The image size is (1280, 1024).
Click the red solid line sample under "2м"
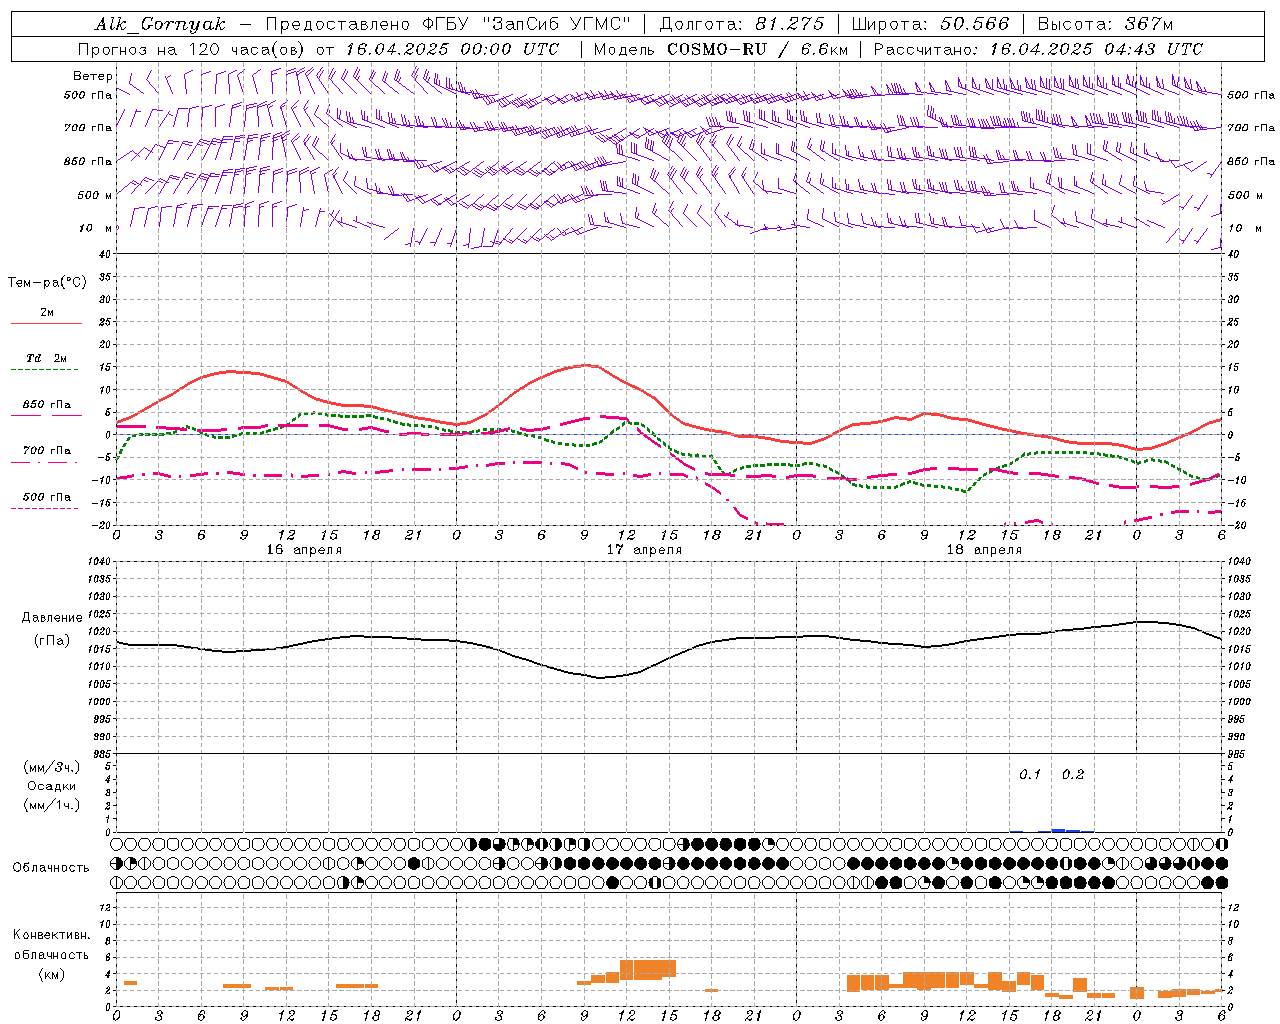pyautogui.click(x=46, y=324)
